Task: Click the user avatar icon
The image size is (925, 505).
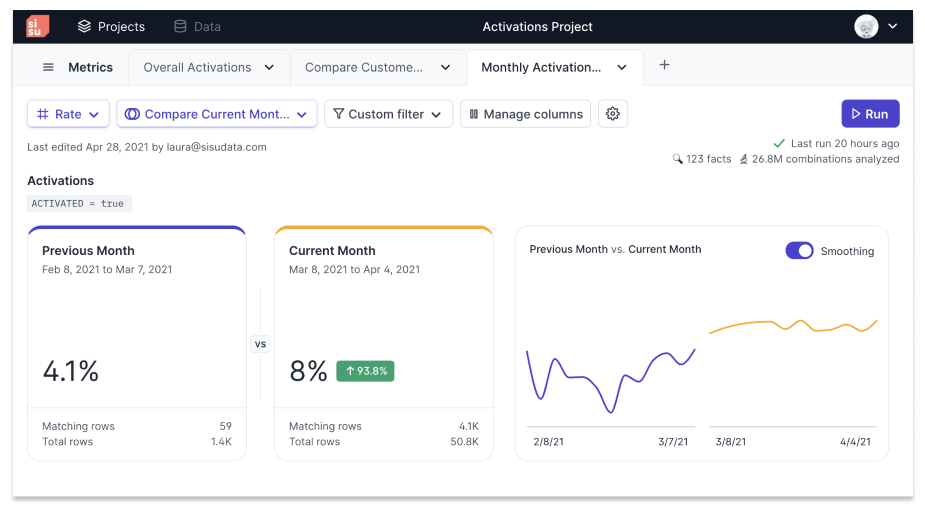Action: click(866, 27)
